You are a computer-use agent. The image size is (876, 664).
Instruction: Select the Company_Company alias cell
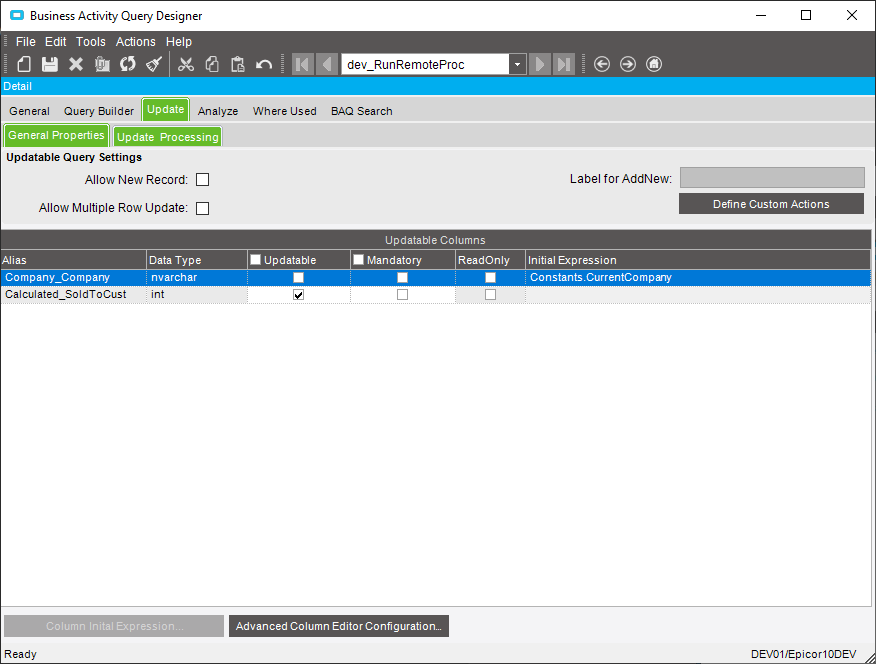[x=73, y=278]
